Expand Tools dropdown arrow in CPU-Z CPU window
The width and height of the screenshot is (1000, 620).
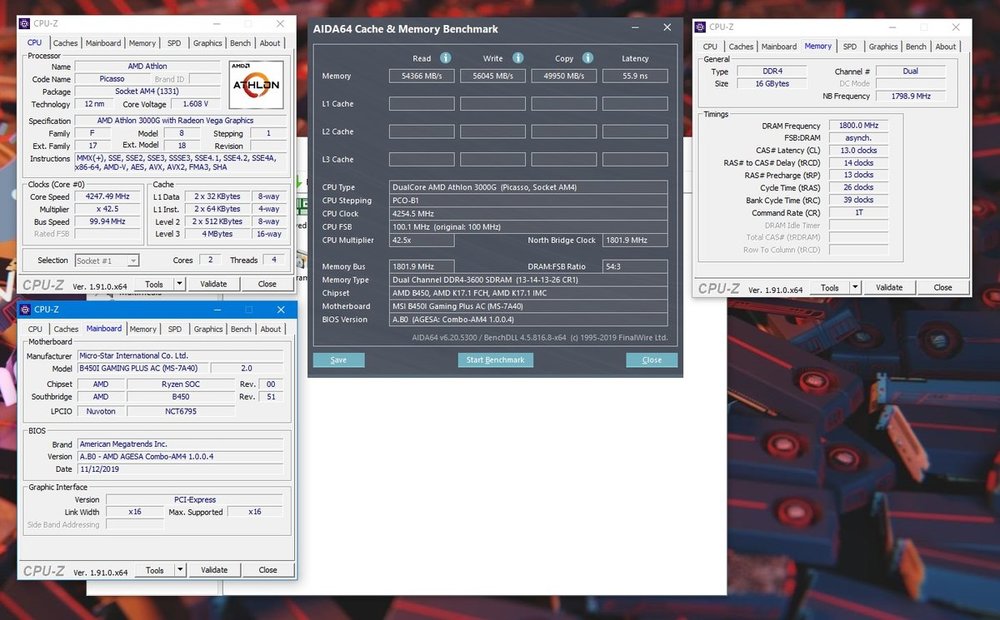(x=179, y=284)
